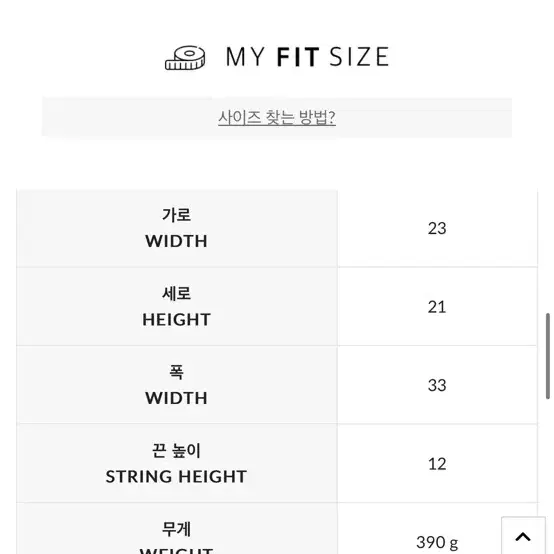Select the 가로 WIDTH label cell
554x554 pixels.
coord(177,228)
